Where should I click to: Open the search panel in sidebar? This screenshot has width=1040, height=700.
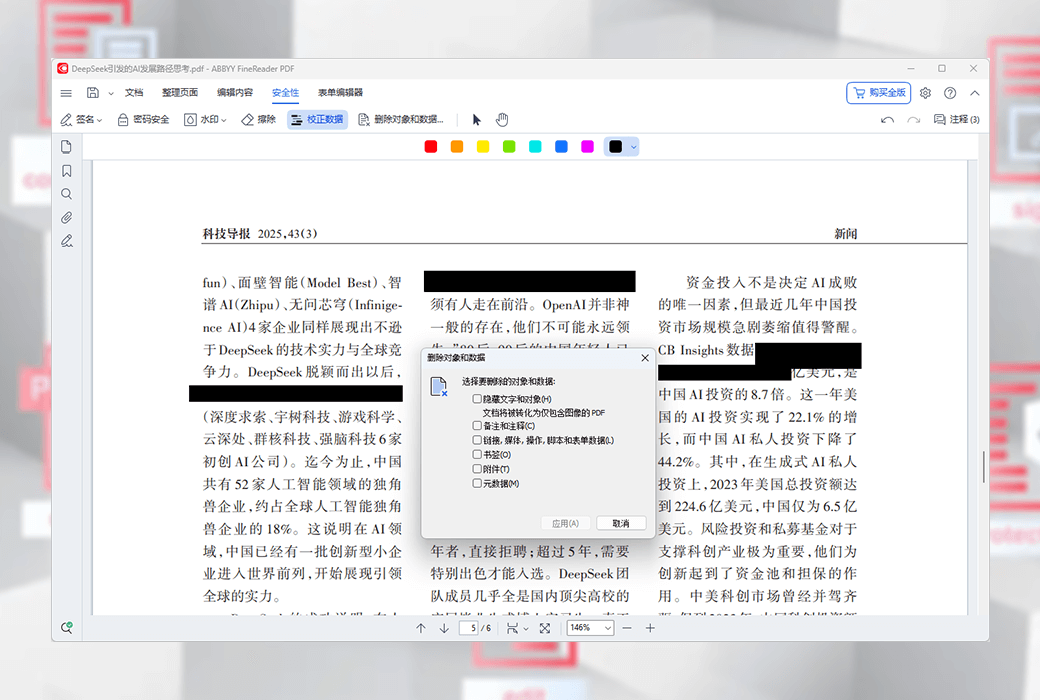(x=66, y=194)
